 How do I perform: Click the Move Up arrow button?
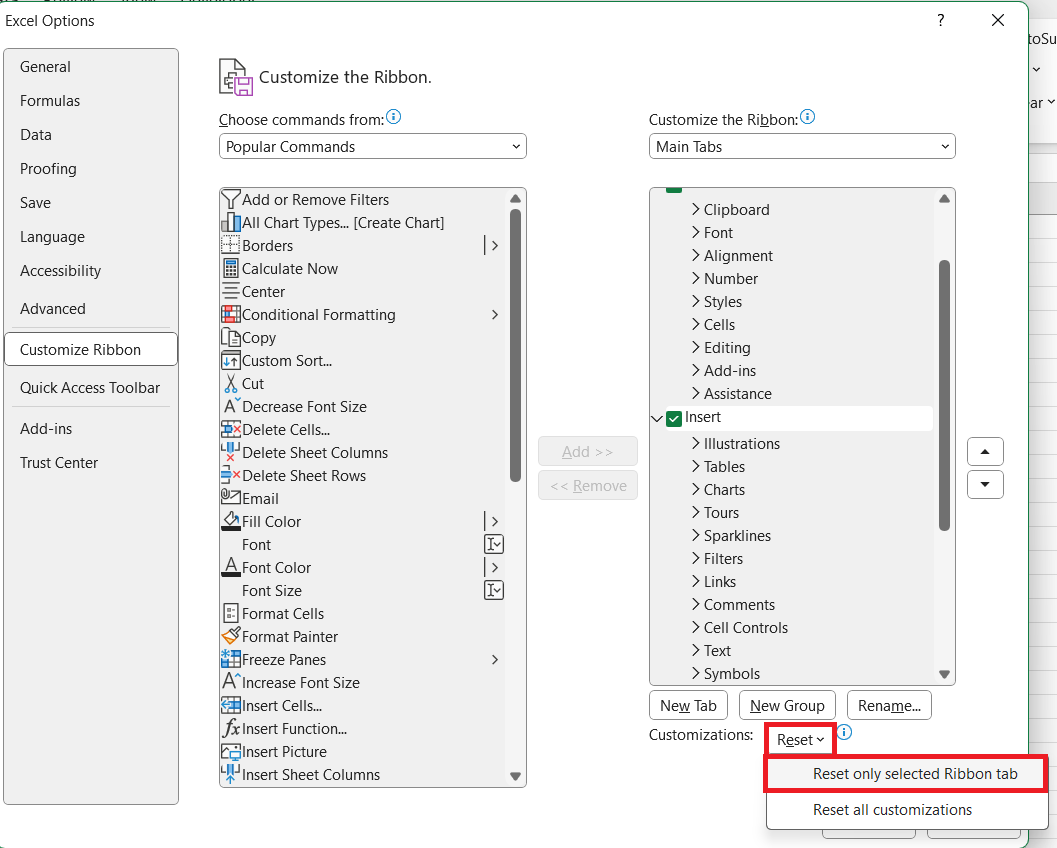[985, 452]
